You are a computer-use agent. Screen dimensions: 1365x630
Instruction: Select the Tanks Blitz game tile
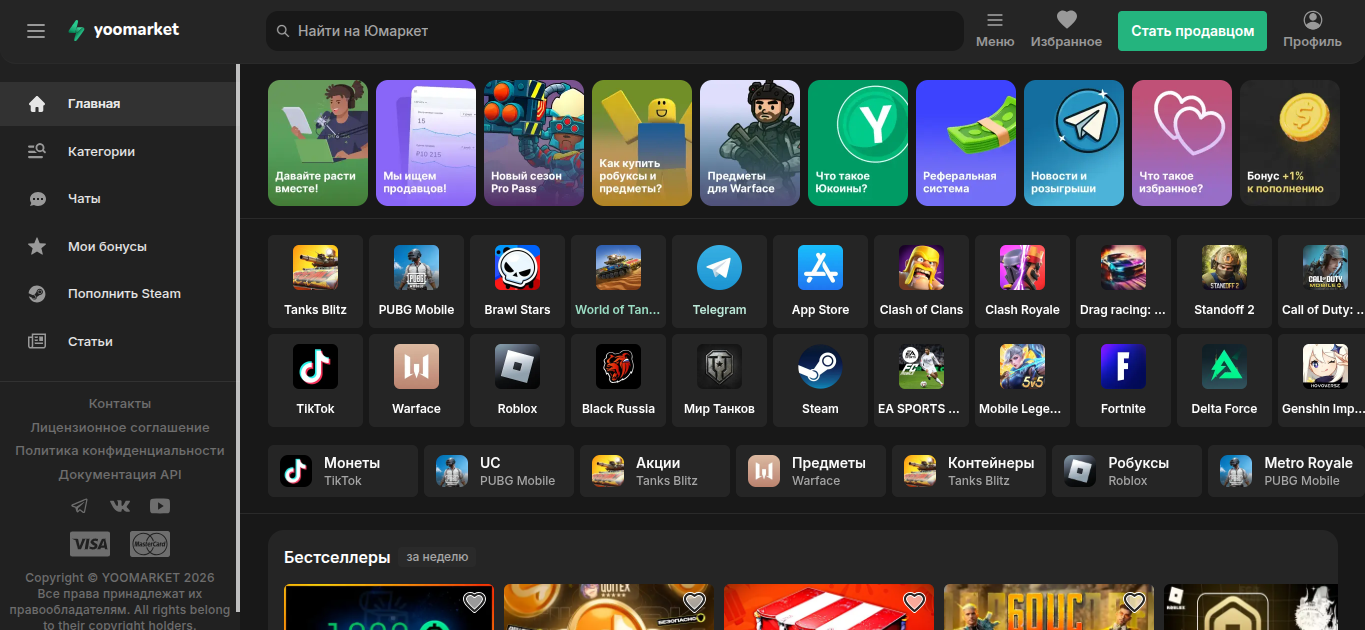coord(315,281)
